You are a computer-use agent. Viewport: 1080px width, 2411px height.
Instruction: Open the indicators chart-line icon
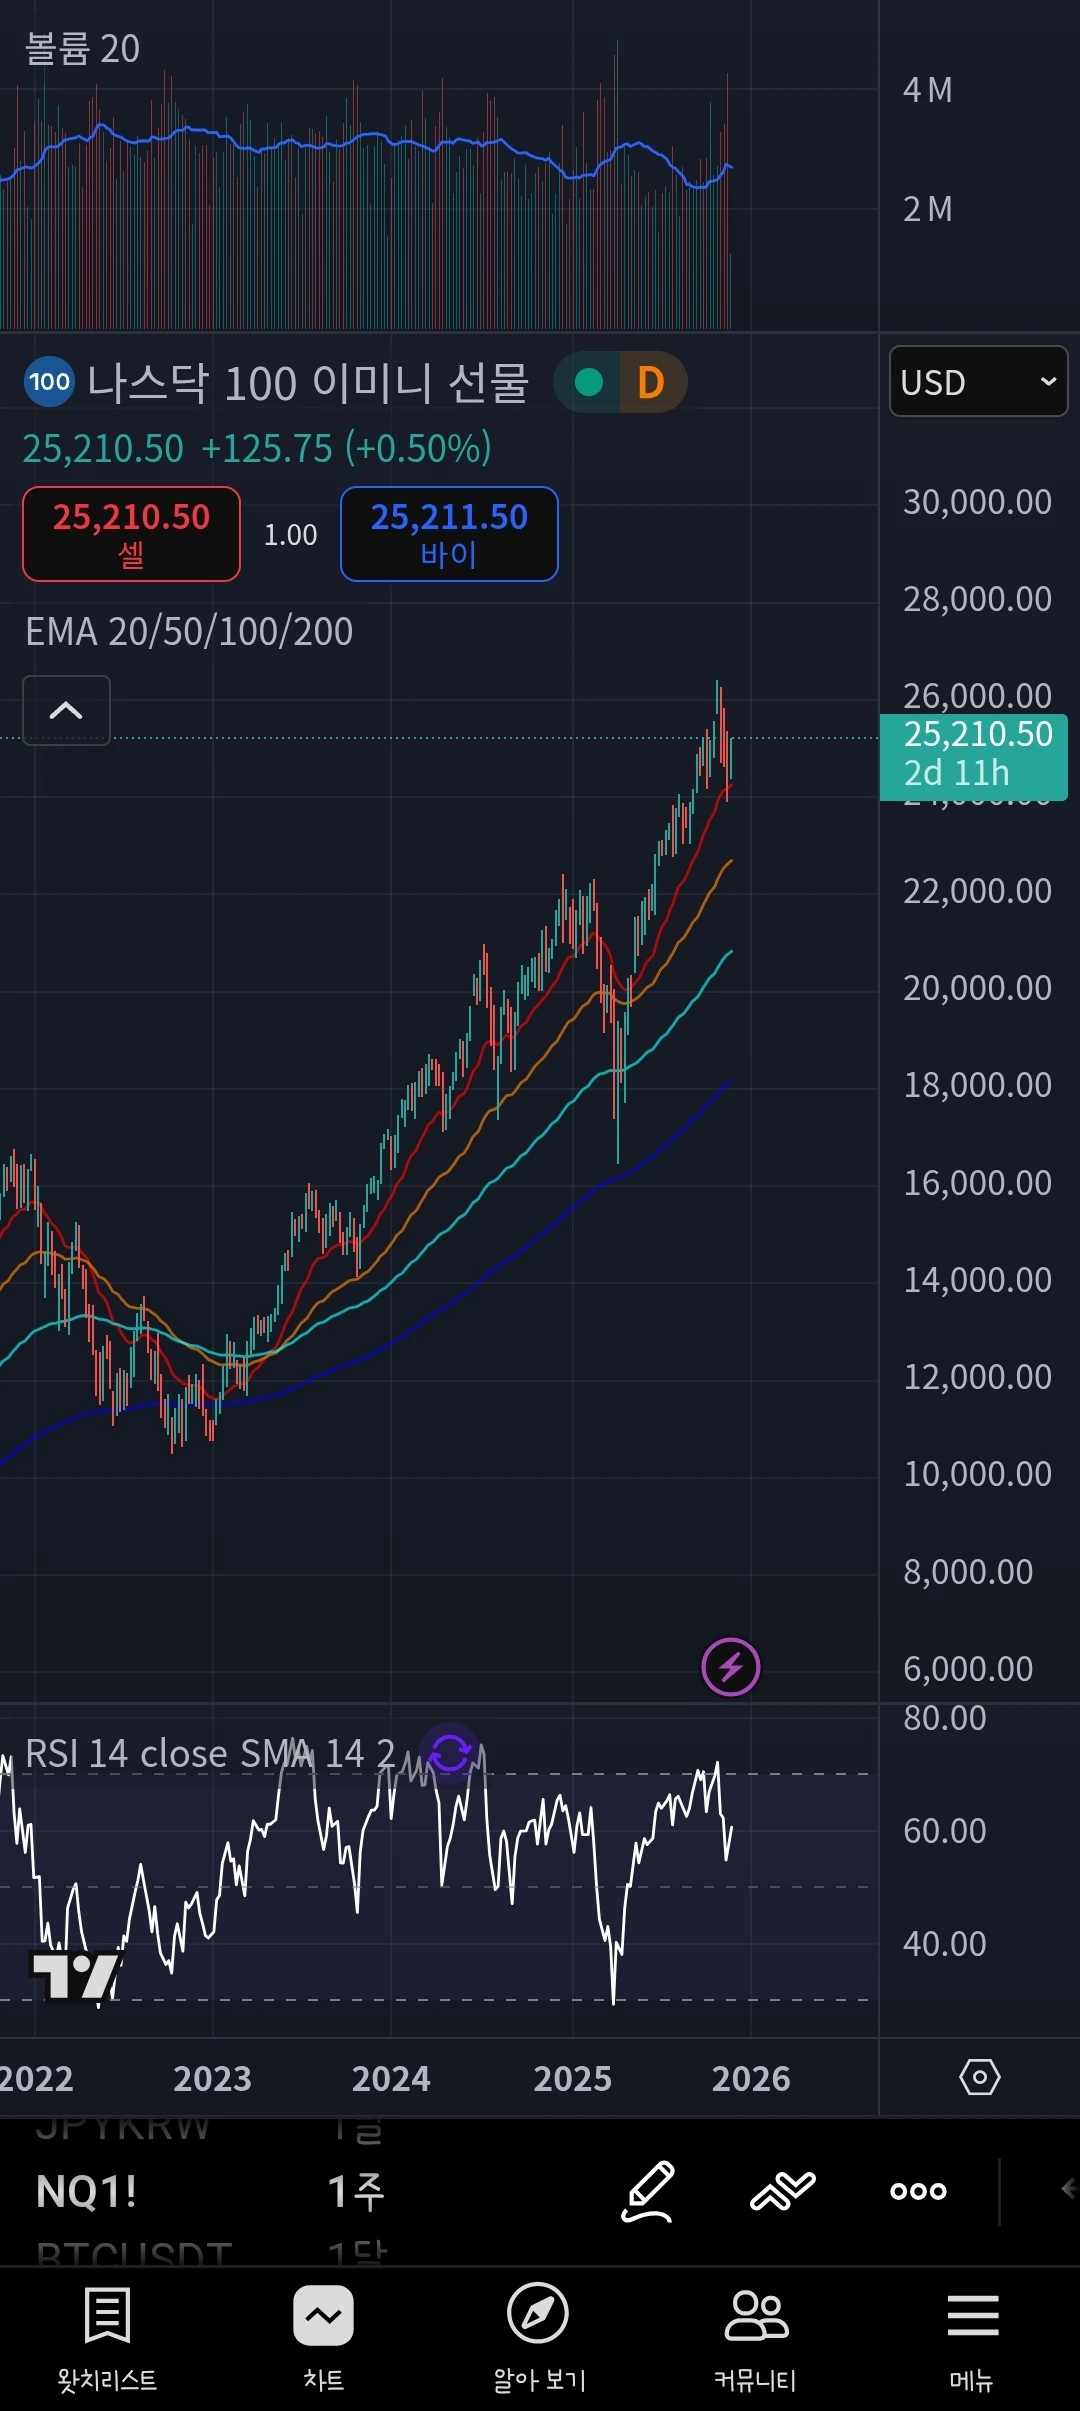(783, 2191)
